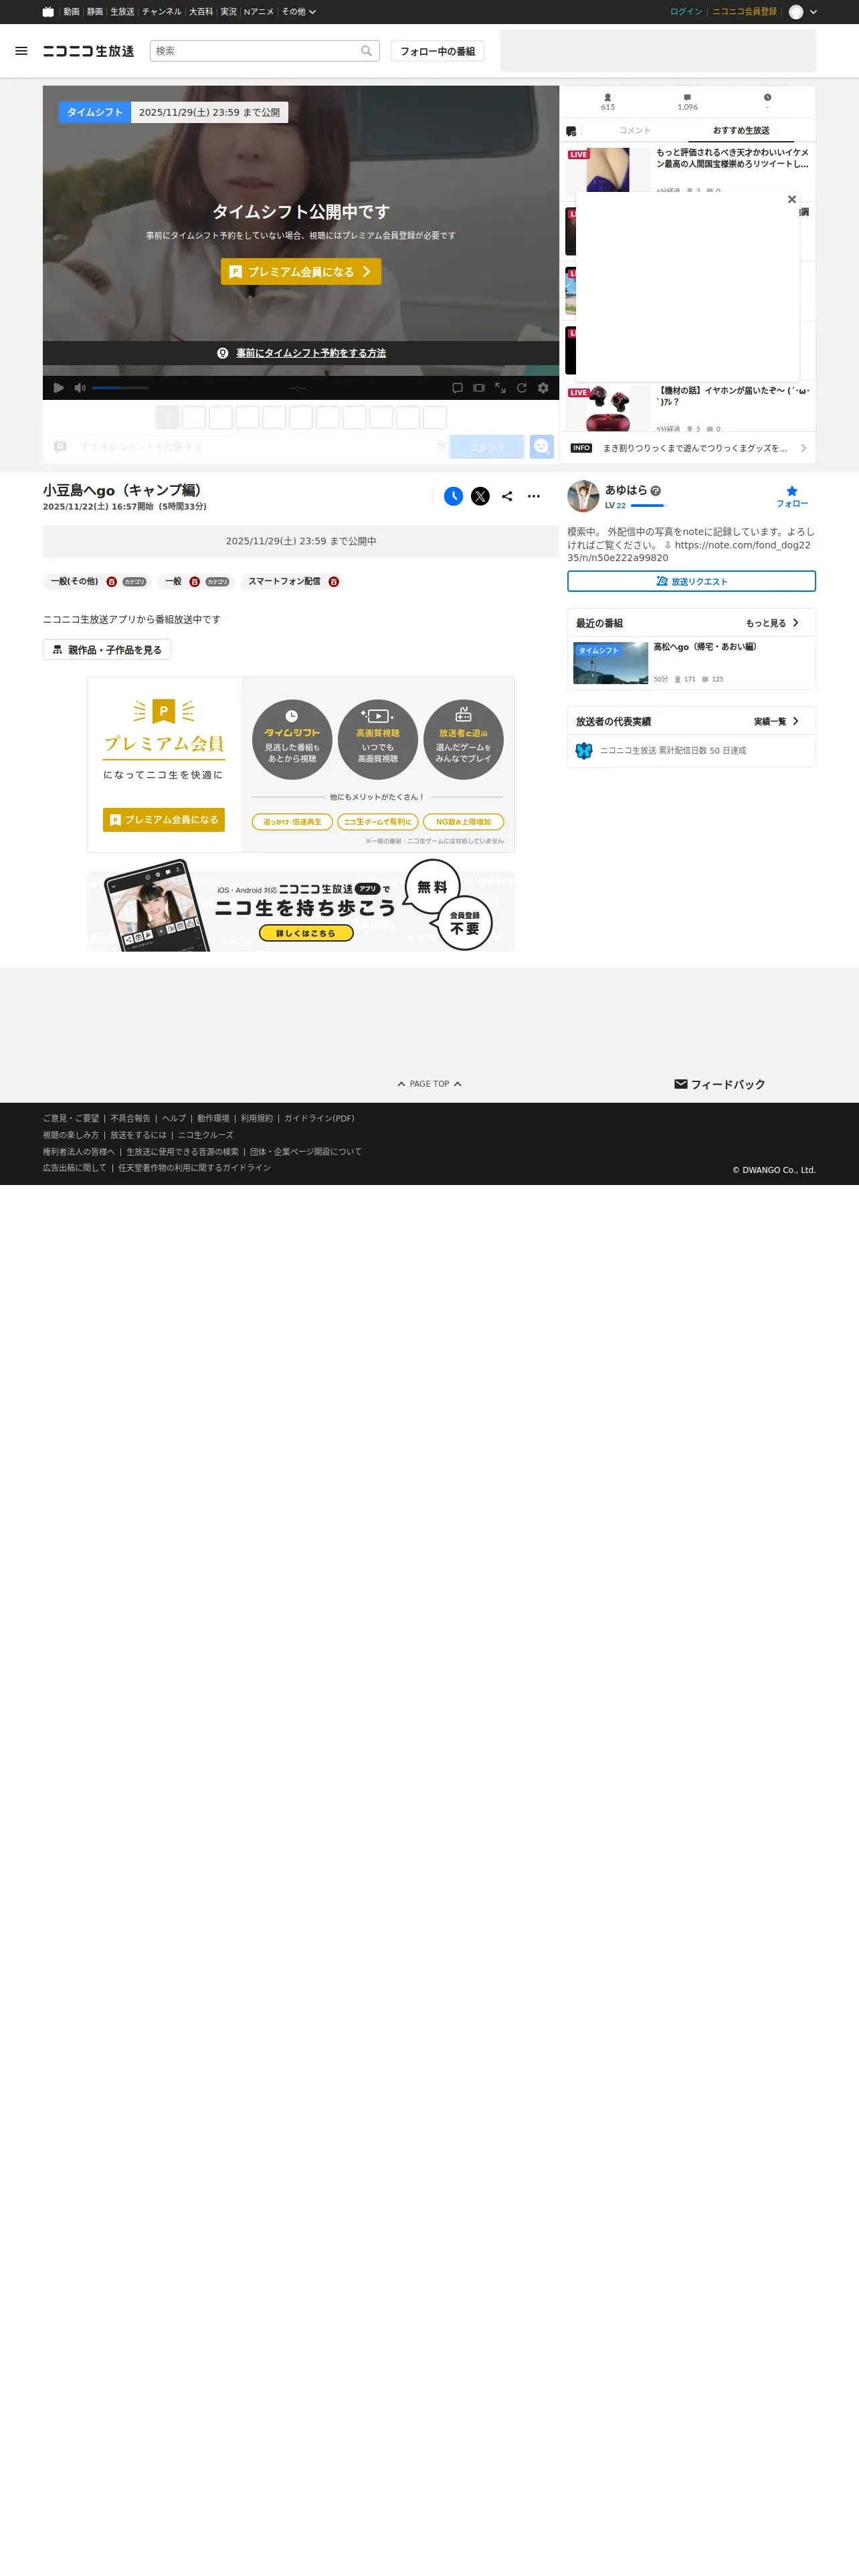Open the share icon options

507,496
